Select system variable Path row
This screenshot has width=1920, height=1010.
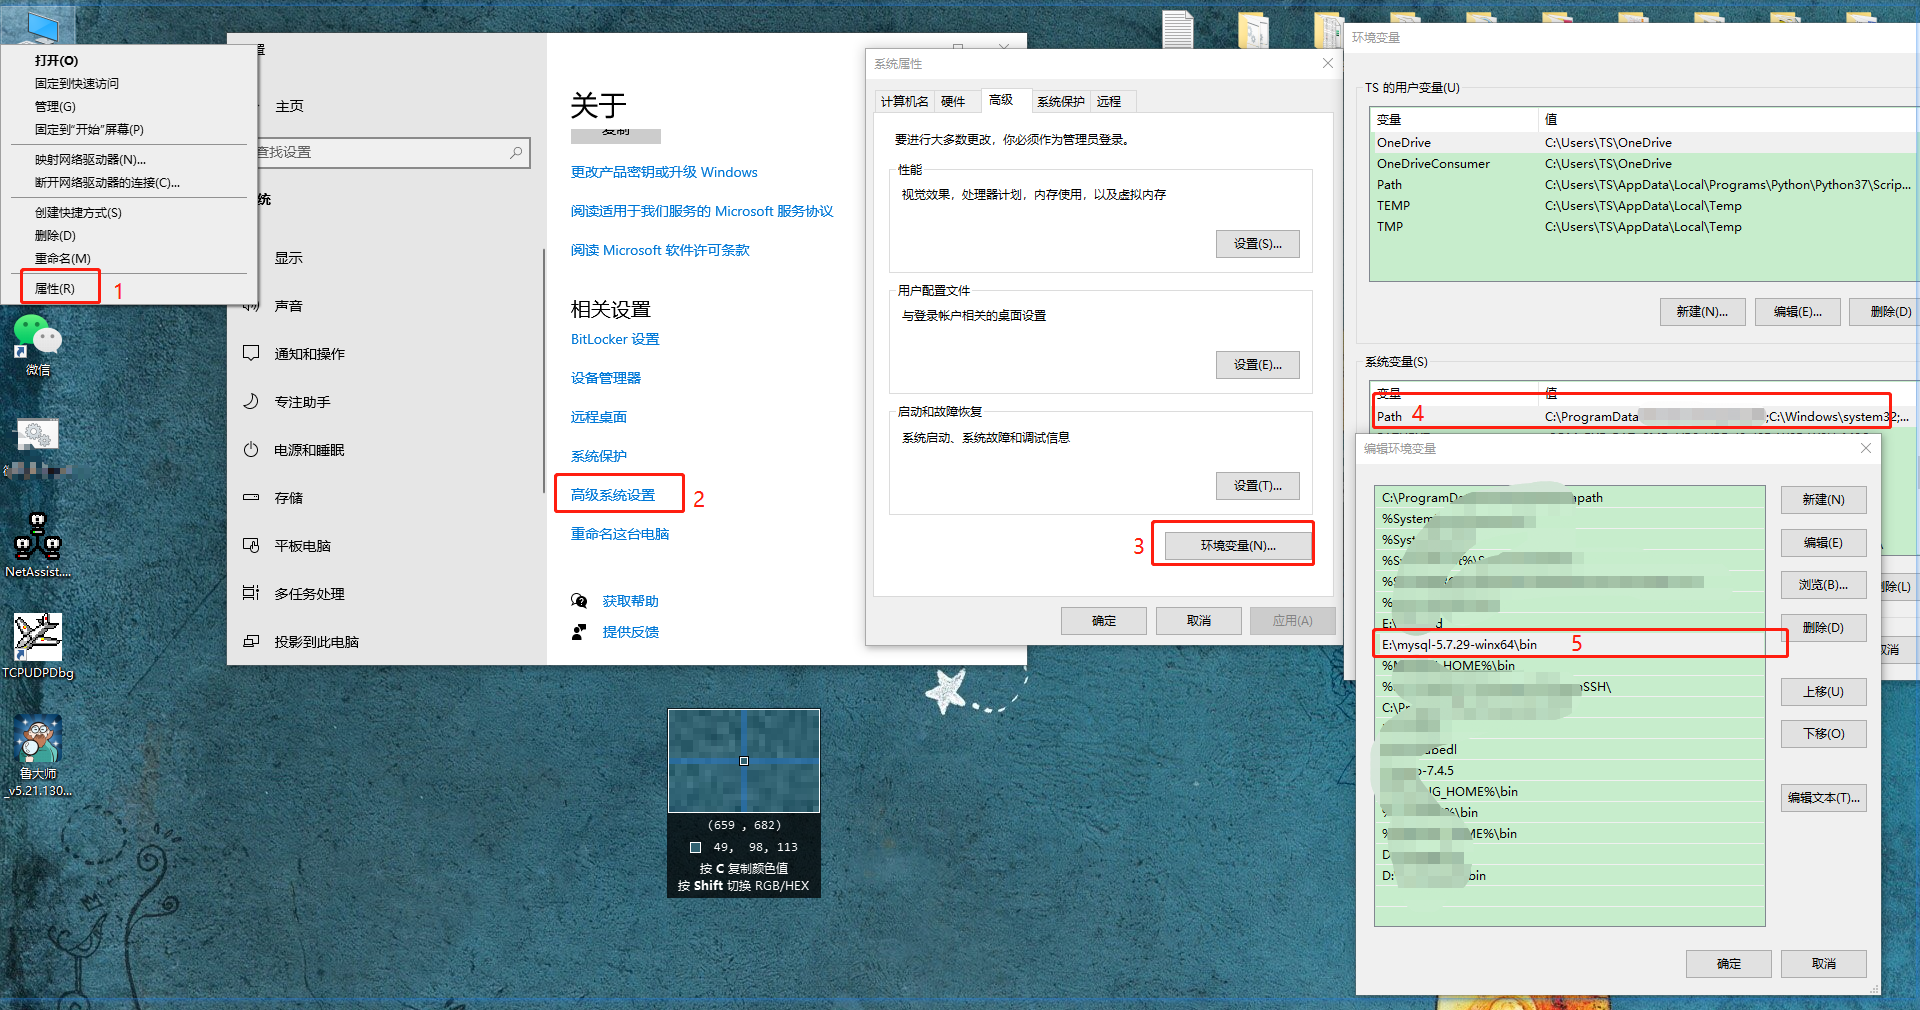click(x=1643, y=417)
